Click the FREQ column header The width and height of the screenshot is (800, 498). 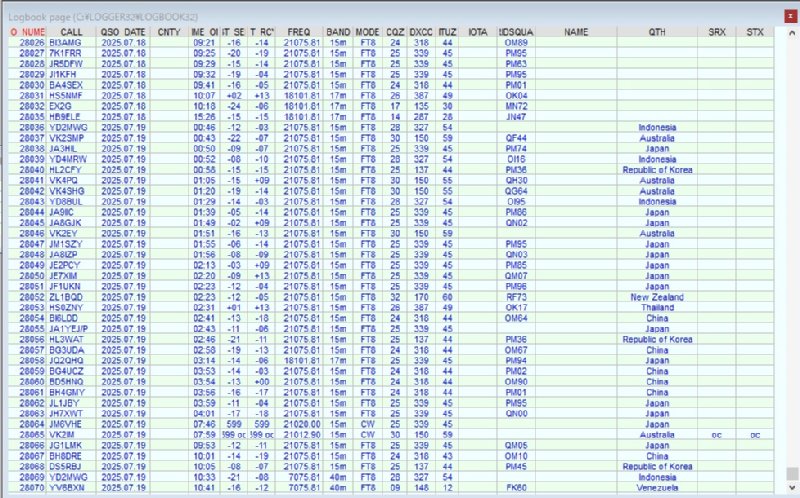coord(298,33)
